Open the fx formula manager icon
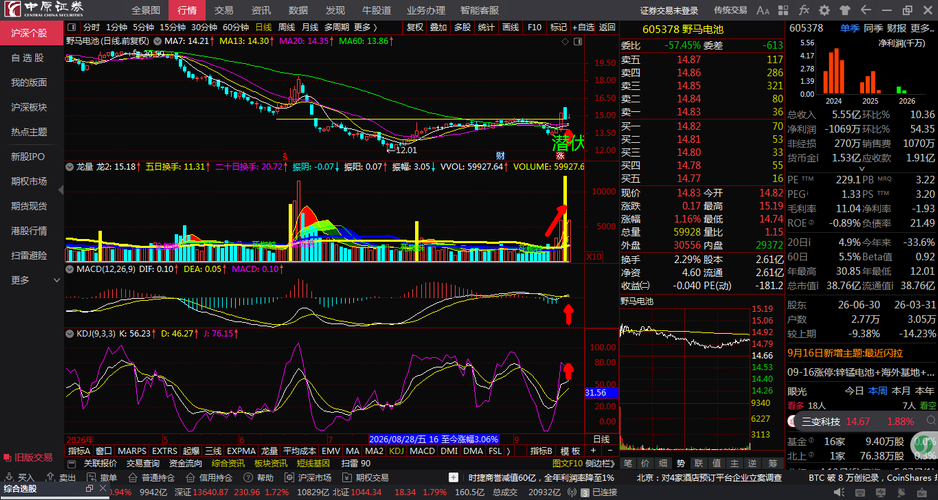Image resolution: width=938 pixels, height=500 pixels. (804, 10)
